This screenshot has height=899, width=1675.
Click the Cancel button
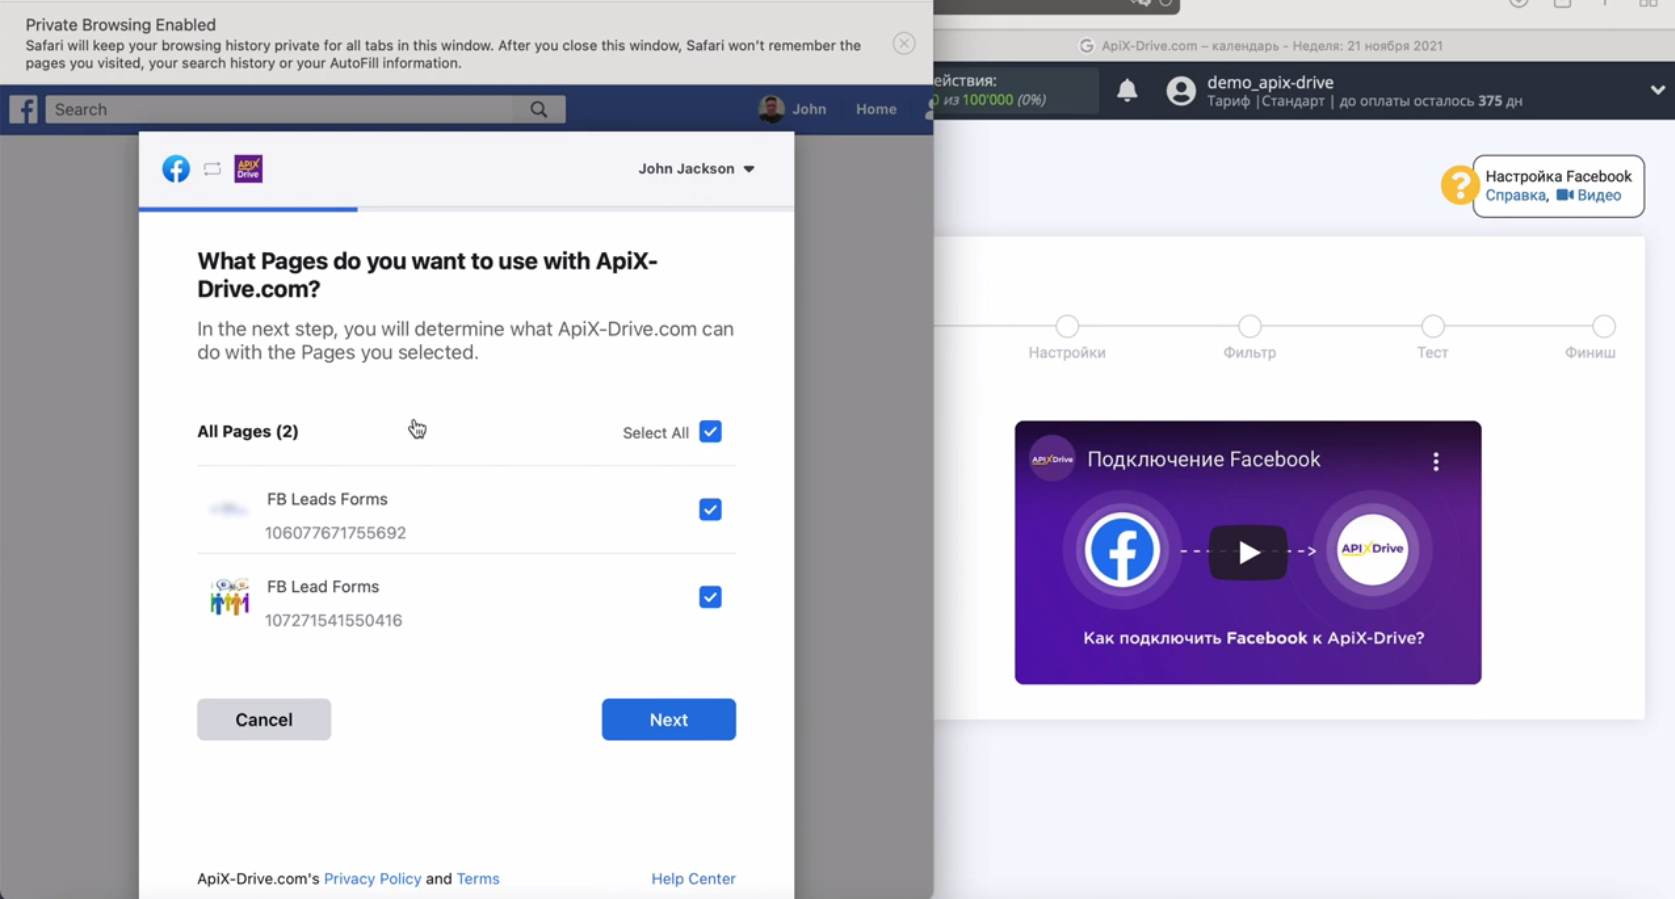pyautogui.click(x=264, y=720)
